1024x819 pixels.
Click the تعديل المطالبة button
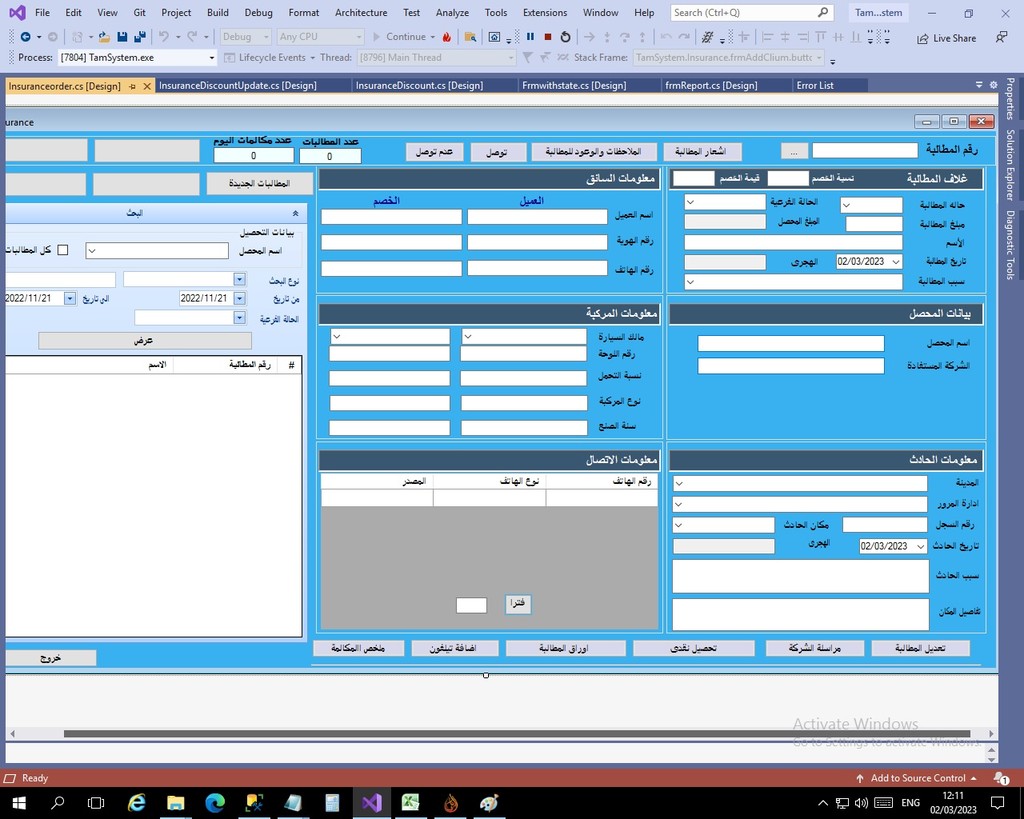tap(920, 648)
